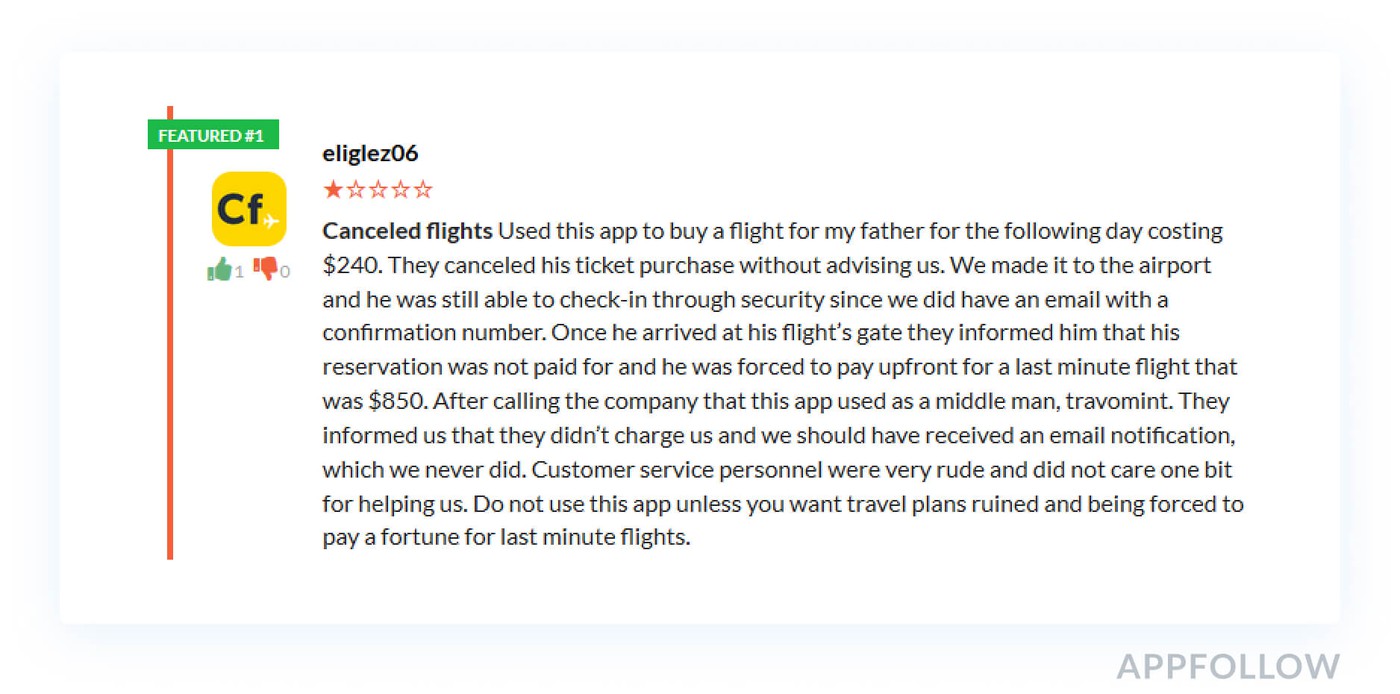Click the red thumbs-down icon
1400x694 pixels.
click(x=265, y=269)
